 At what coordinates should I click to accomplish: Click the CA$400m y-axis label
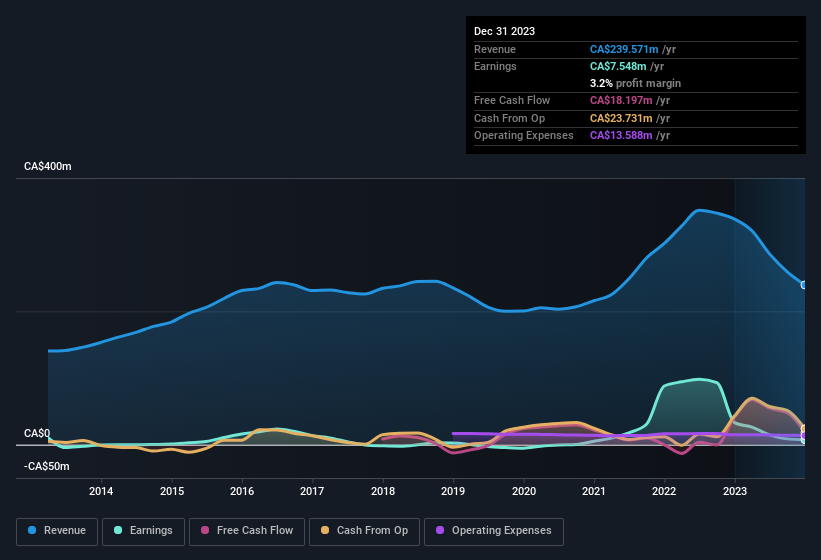coord(48,166)
